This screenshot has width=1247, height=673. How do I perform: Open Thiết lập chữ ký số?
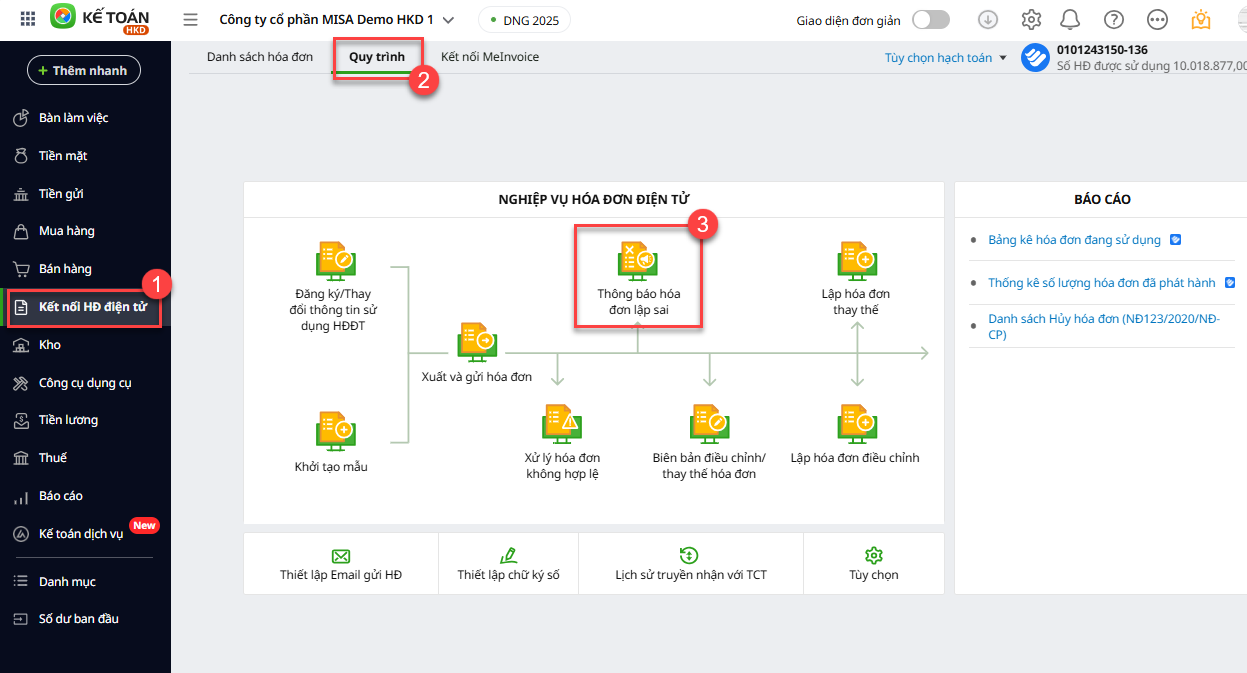point(508,564)
